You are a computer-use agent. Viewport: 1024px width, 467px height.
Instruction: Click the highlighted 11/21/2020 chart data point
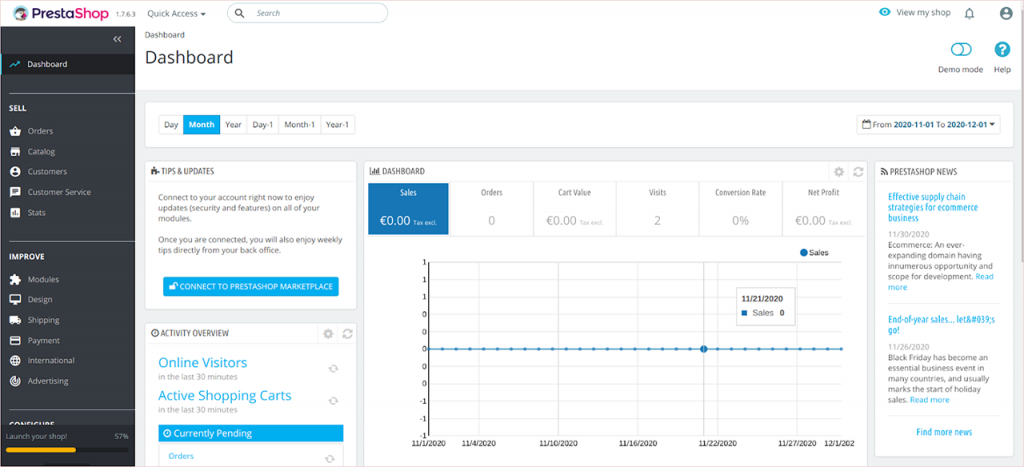tap(703, 349)
